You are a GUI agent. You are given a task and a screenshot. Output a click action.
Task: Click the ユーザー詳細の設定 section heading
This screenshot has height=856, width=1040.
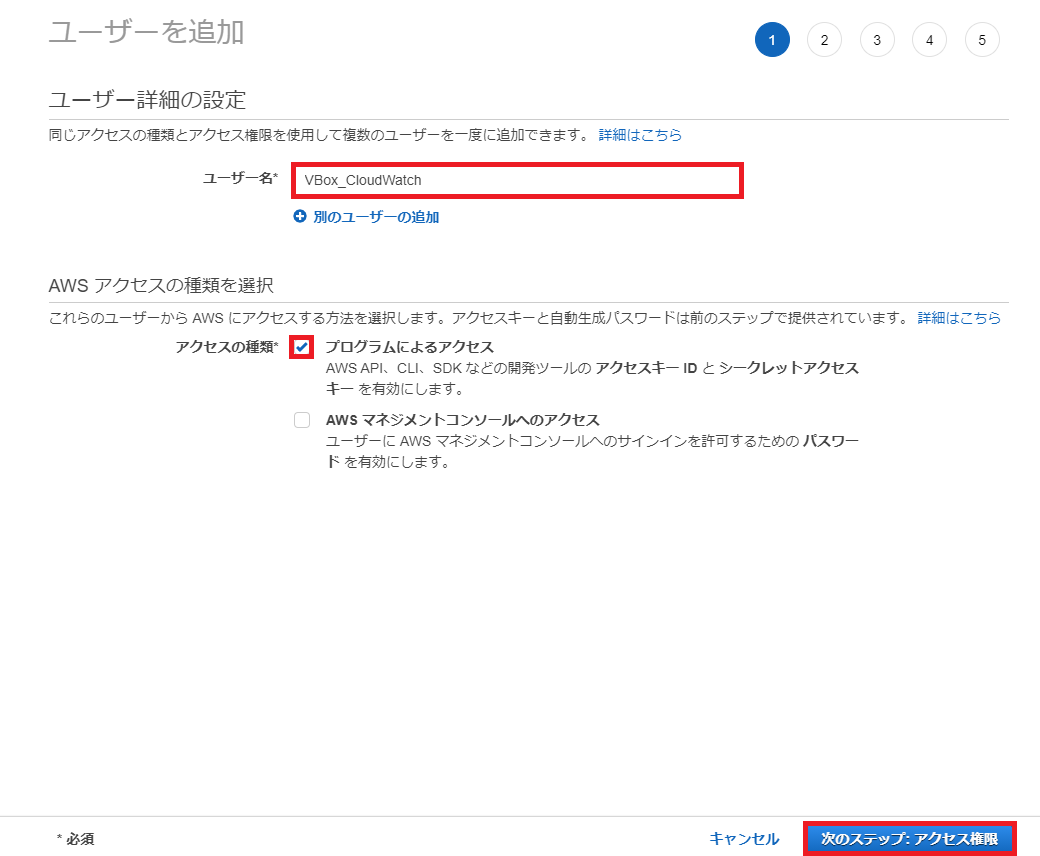pos(147,99)
